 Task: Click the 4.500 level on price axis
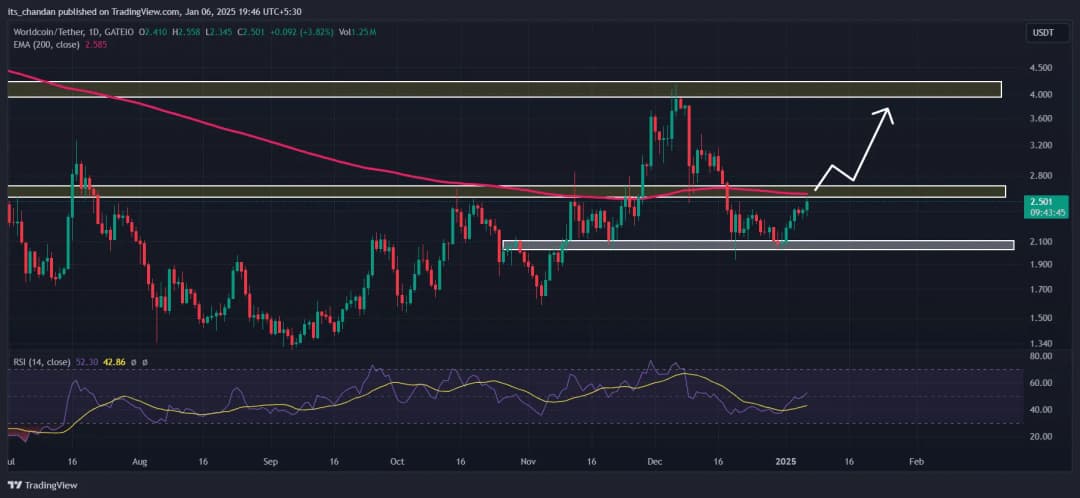coord(1040,68)
